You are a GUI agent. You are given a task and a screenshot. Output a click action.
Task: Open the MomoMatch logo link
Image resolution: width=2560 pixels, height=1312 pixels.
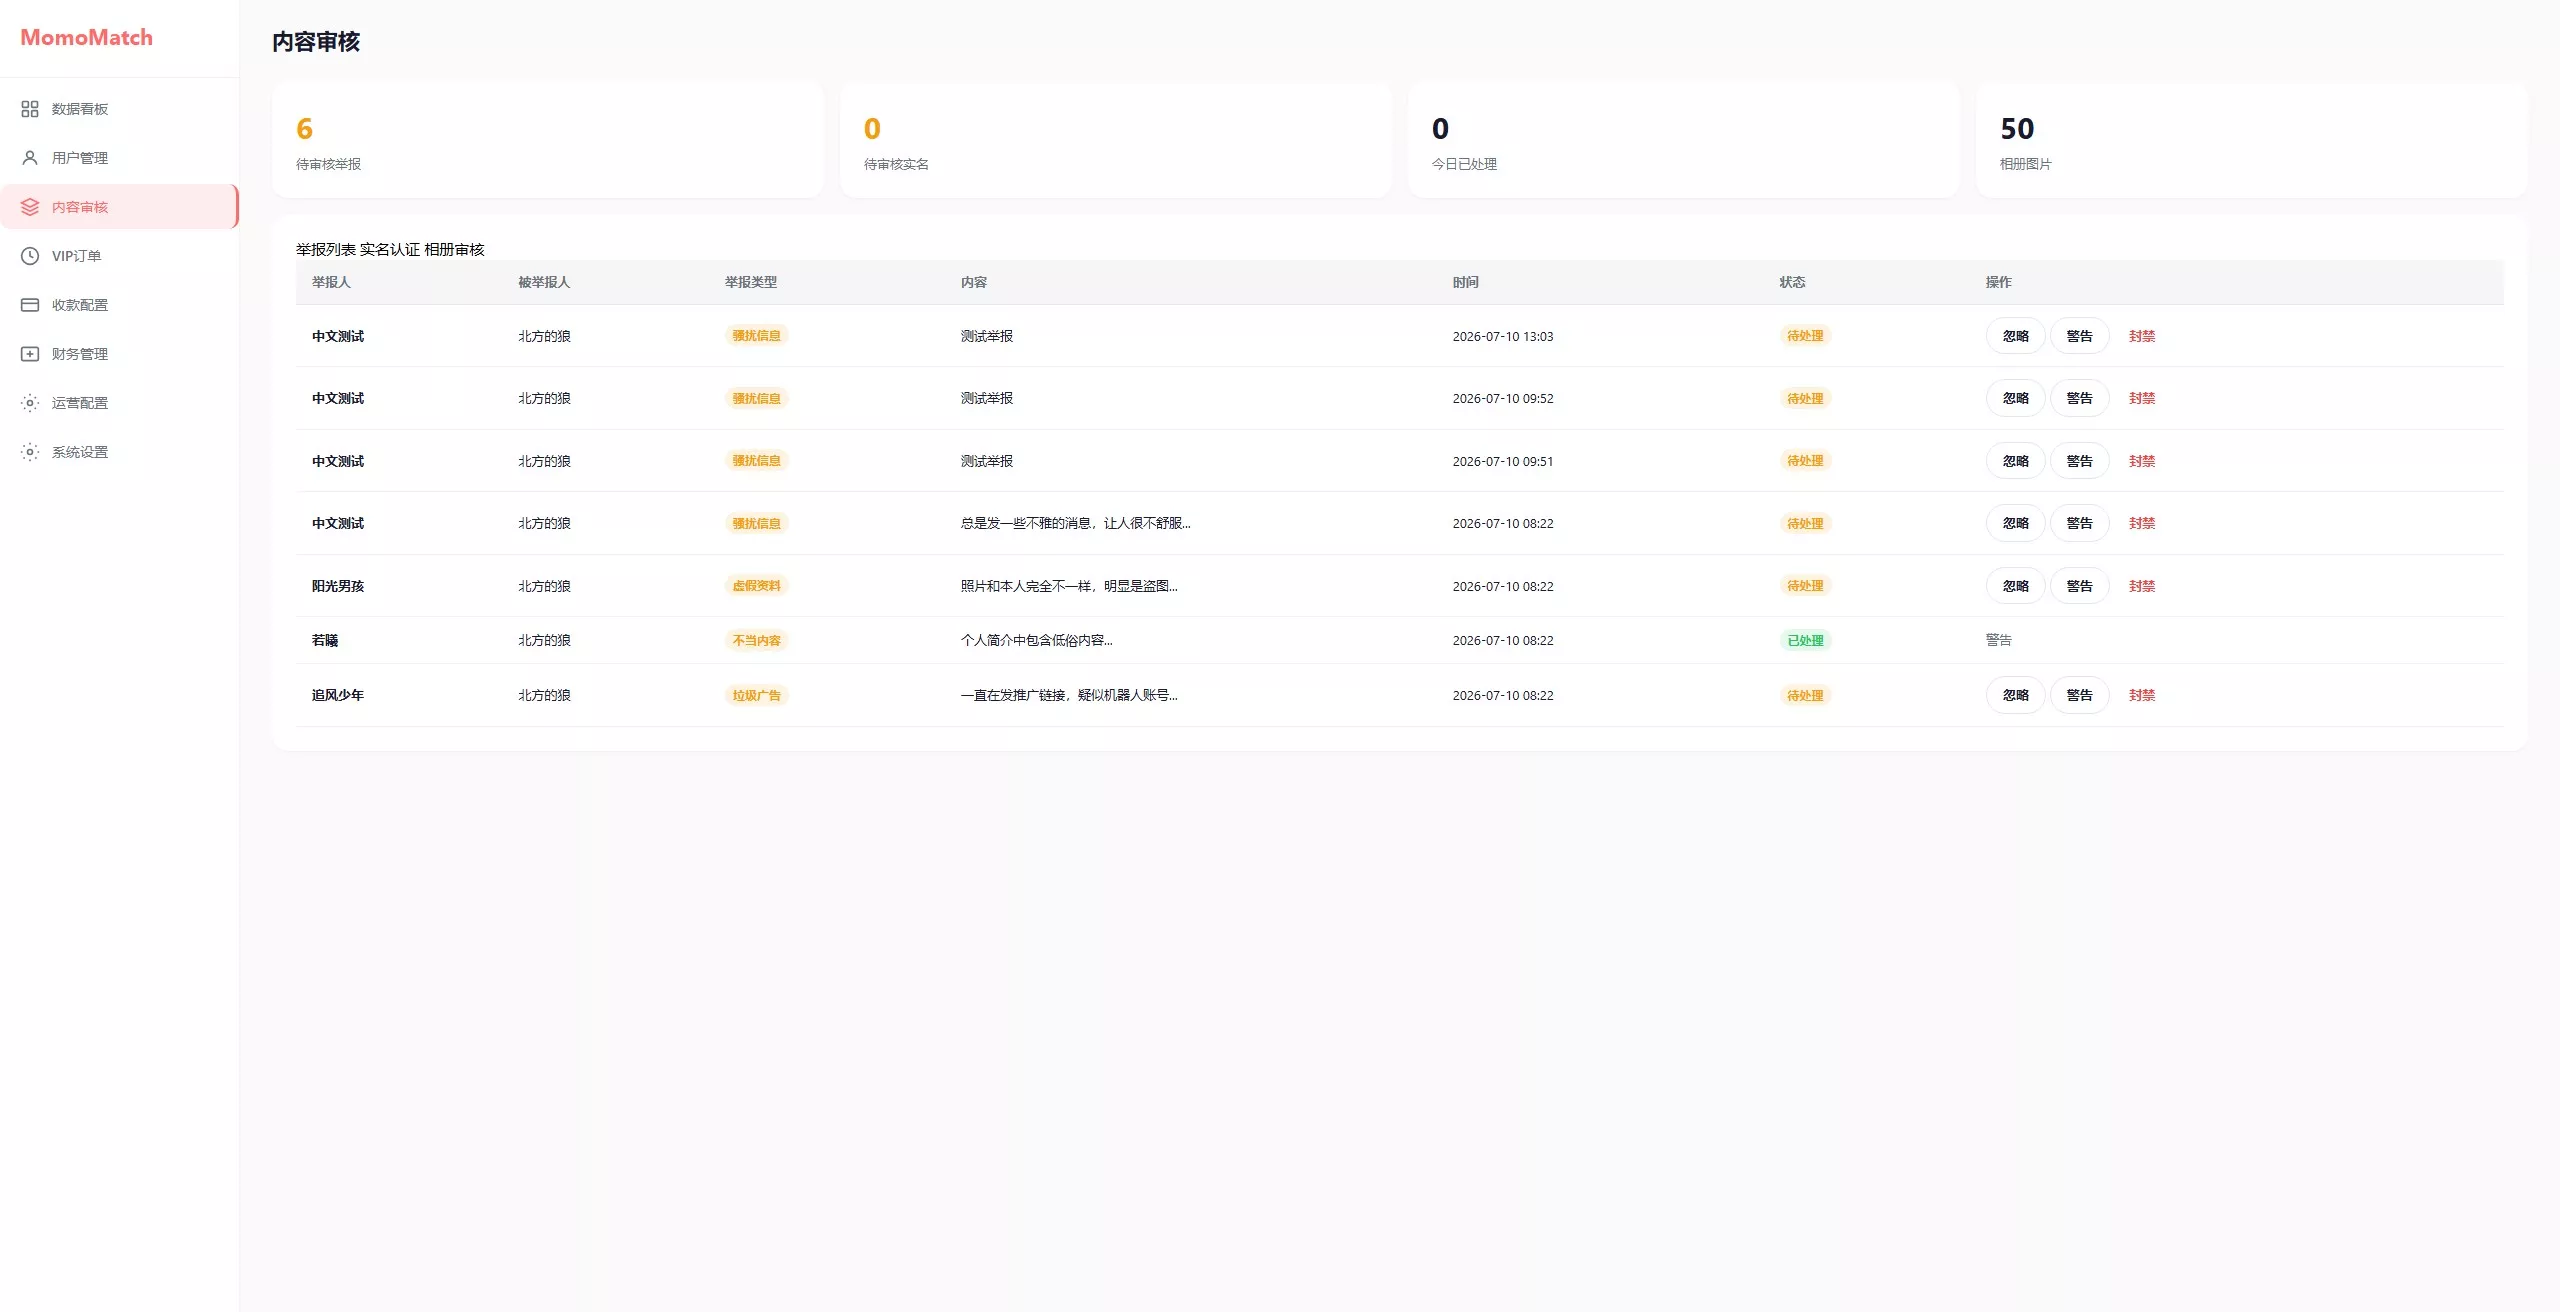87,37
